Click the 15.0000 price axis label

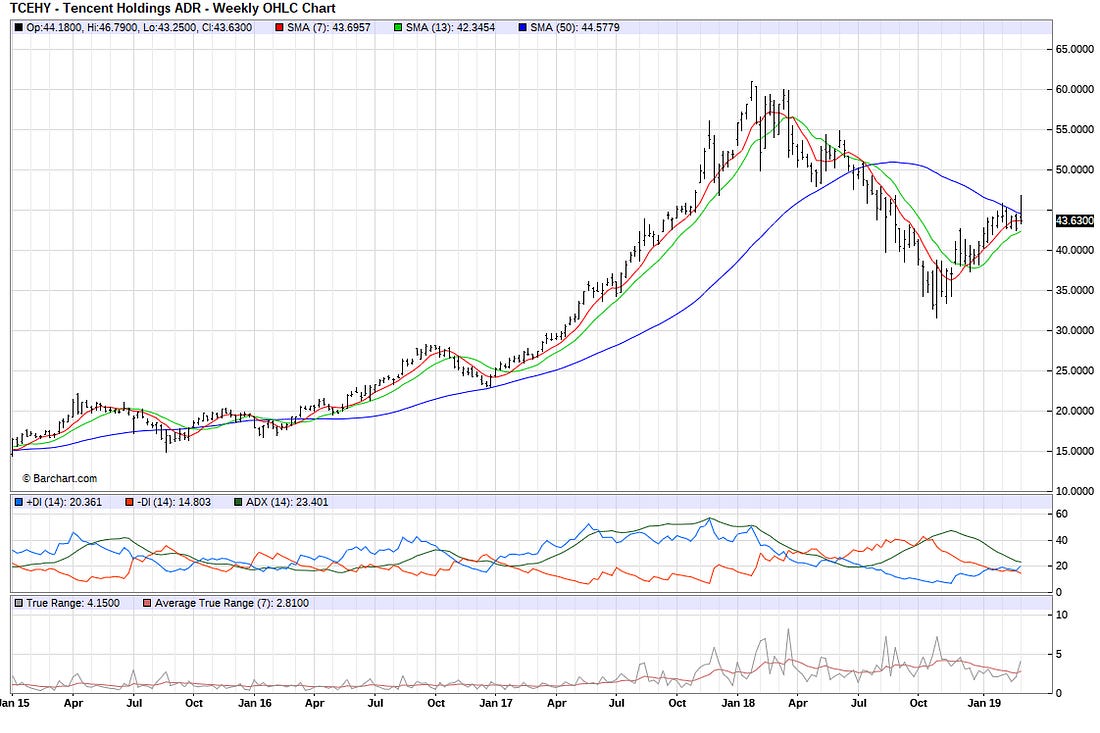tap(1075, 451)
